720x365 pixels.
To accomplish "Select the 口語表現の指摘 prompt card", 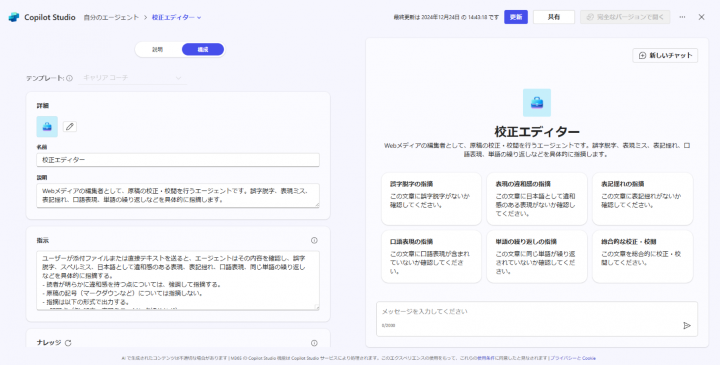I will pos(431,257).
